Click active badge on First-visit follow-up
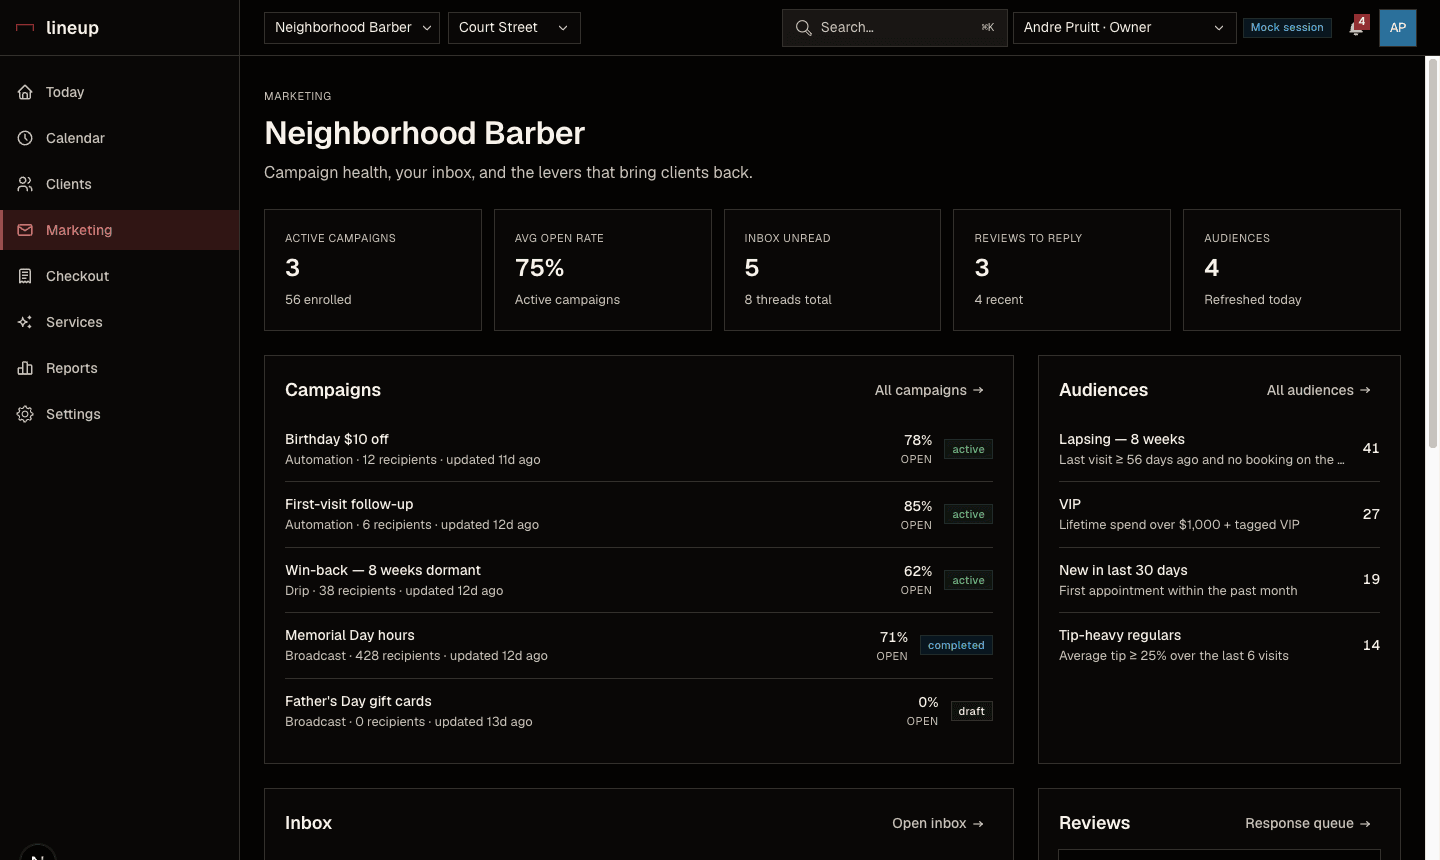 point(968,514)
